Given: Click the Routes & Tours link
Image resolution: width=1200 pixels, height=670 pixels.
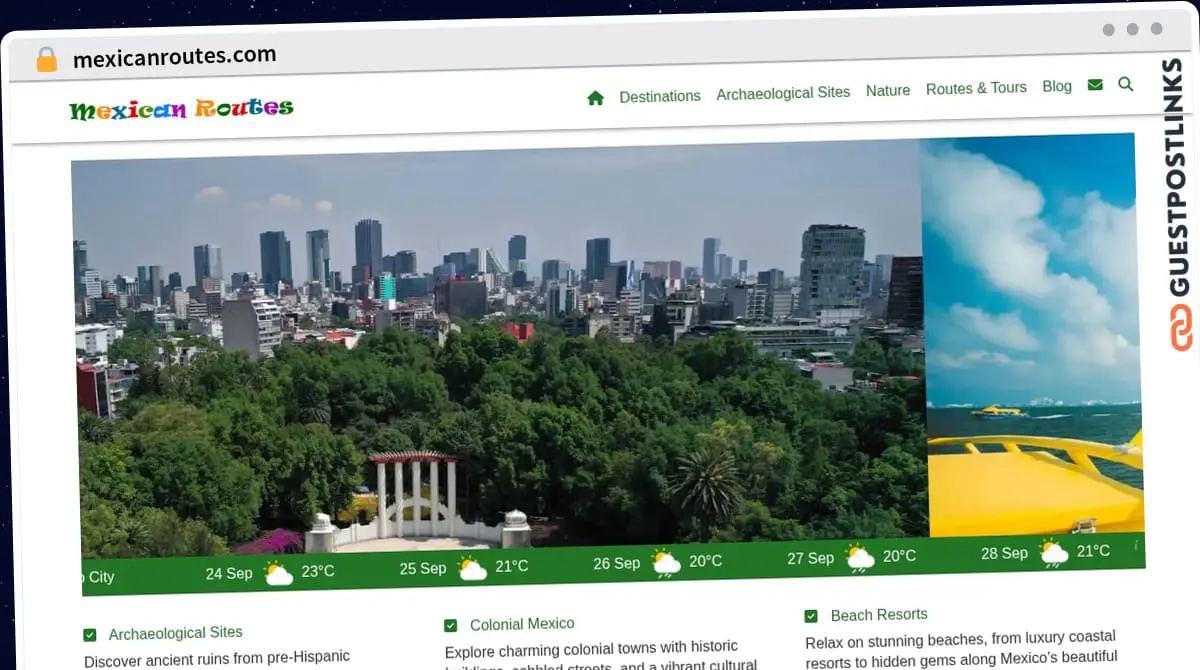Looking at the screenshot, I should click(976, 88).
